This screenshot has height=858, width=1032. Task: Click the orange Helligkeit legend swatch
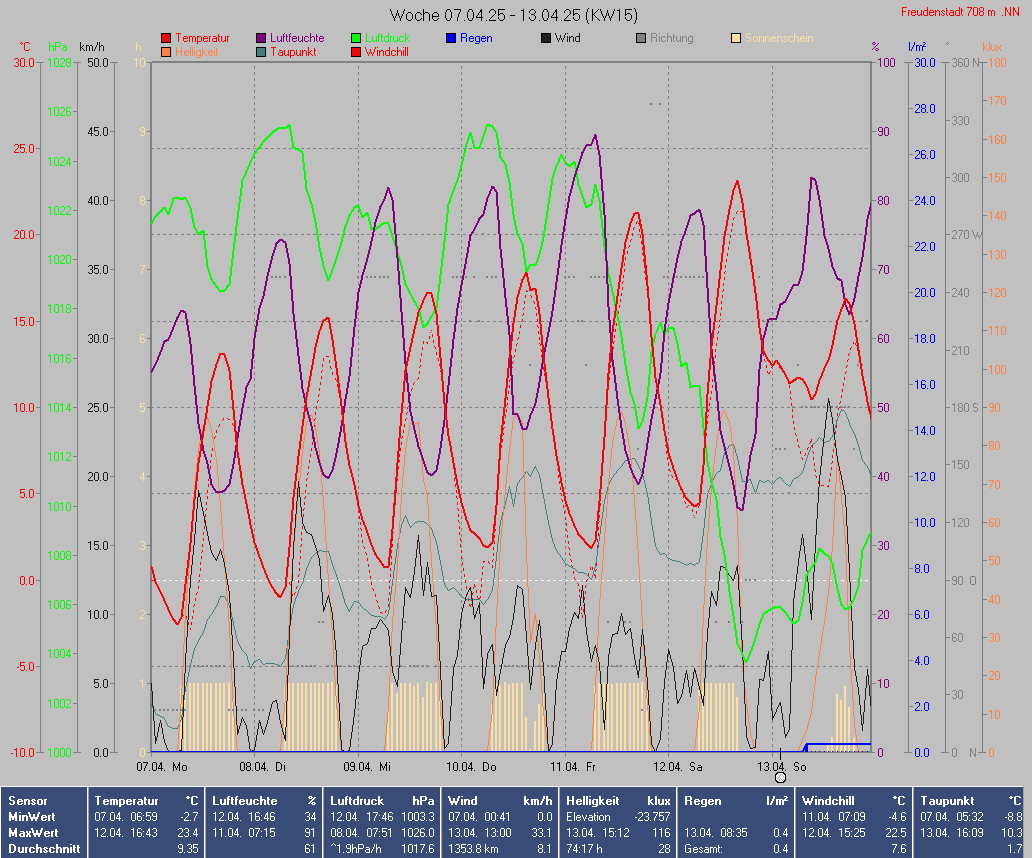click(x=165, y=51)
